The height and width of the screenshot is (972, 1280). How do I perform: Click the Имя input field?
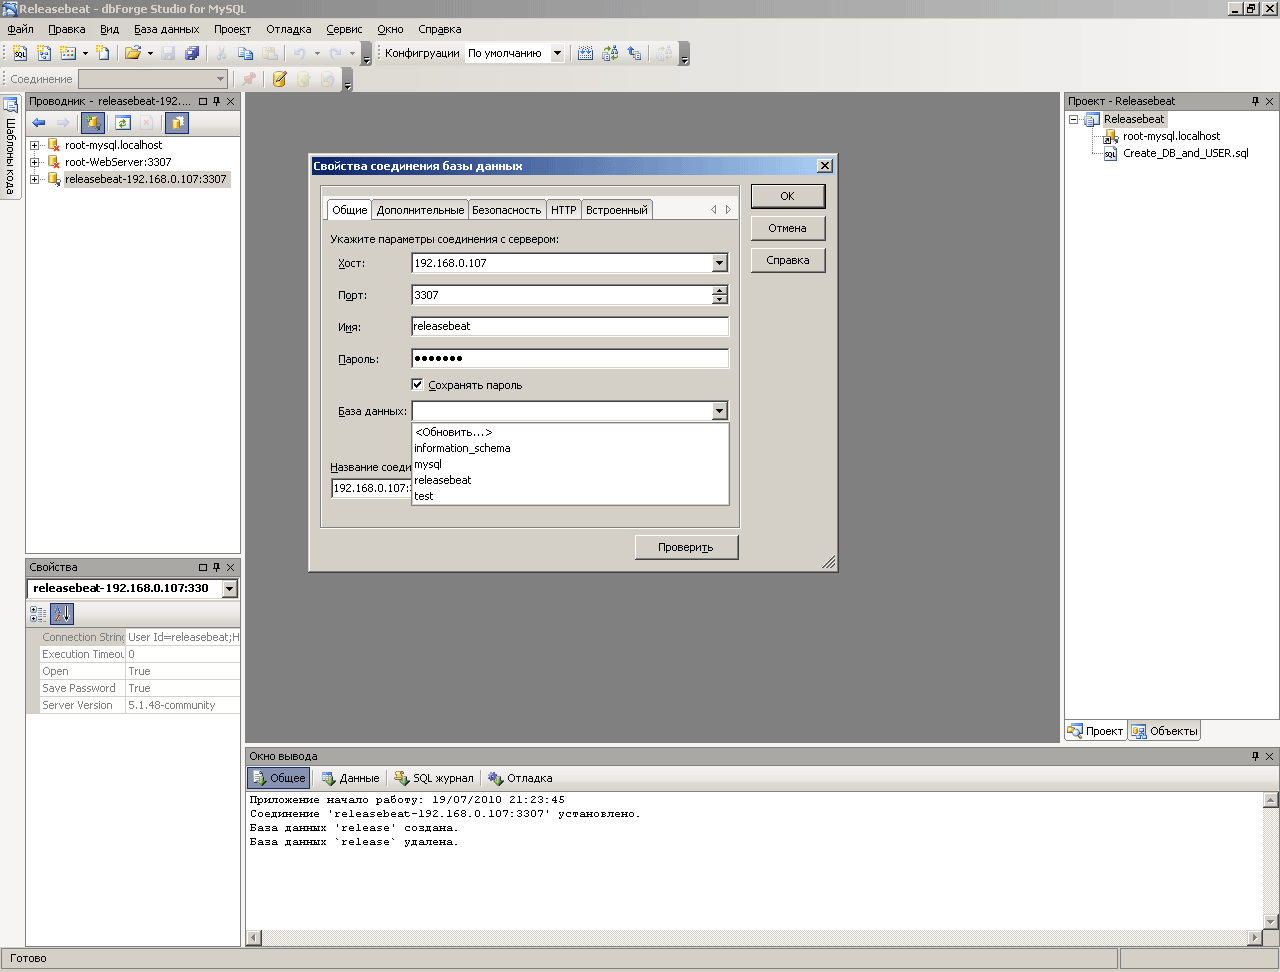[x=570, y=327]
